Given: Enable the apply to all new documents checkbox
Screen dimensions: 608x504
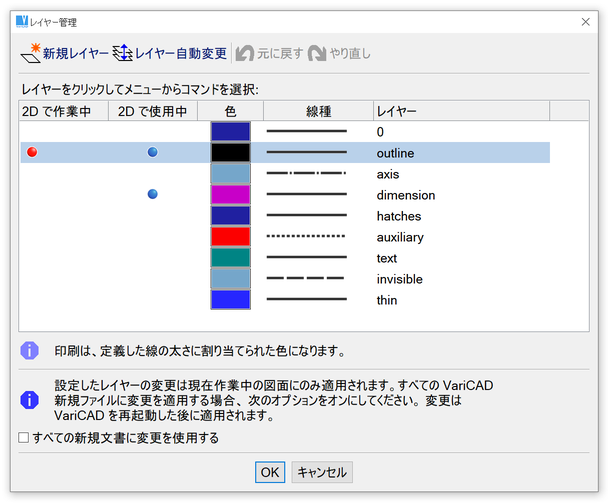Looking at the screenshot, I should (x=24, y=438).
